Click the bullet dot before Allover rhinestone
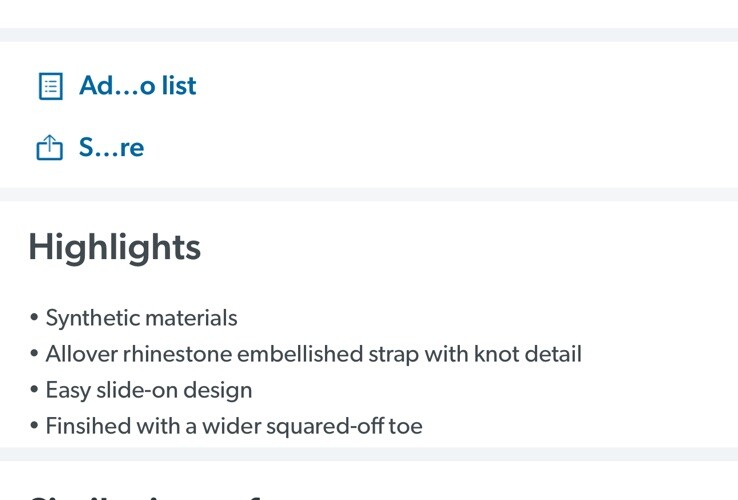This screenshot has height=500, width=738. click(34, 354)
